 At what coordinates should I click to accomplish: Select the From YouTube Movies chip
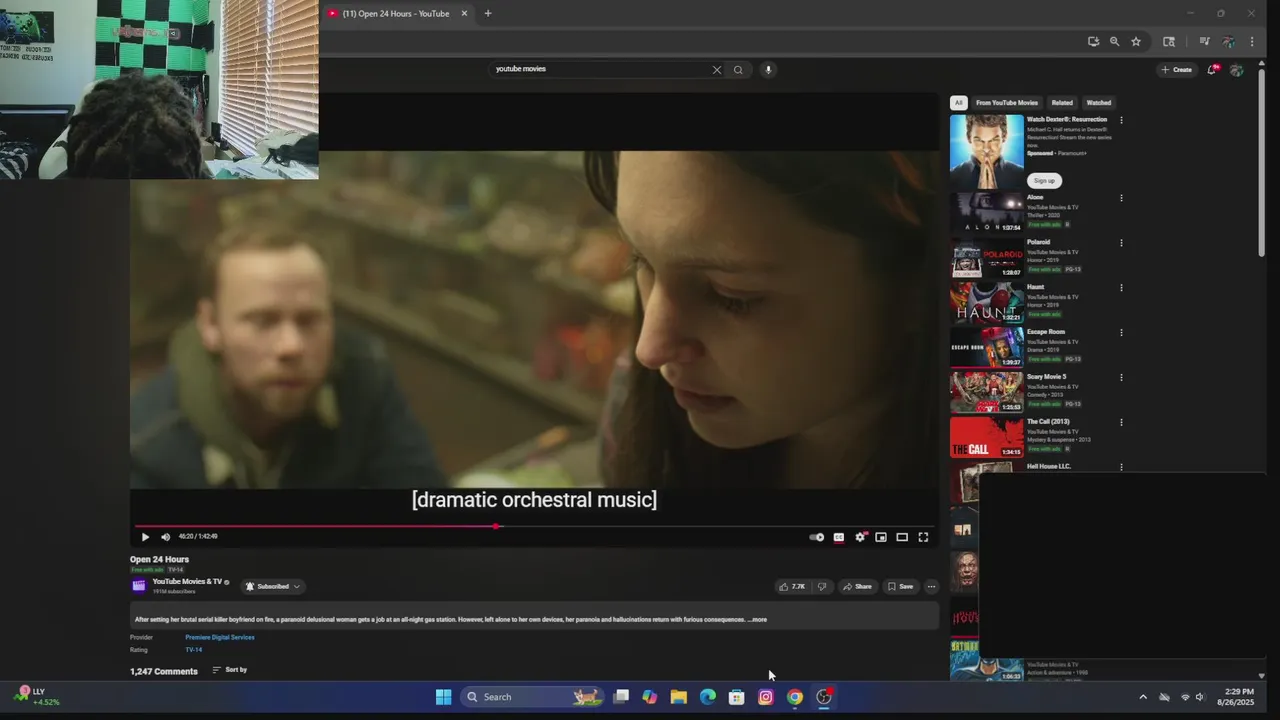1007,103
